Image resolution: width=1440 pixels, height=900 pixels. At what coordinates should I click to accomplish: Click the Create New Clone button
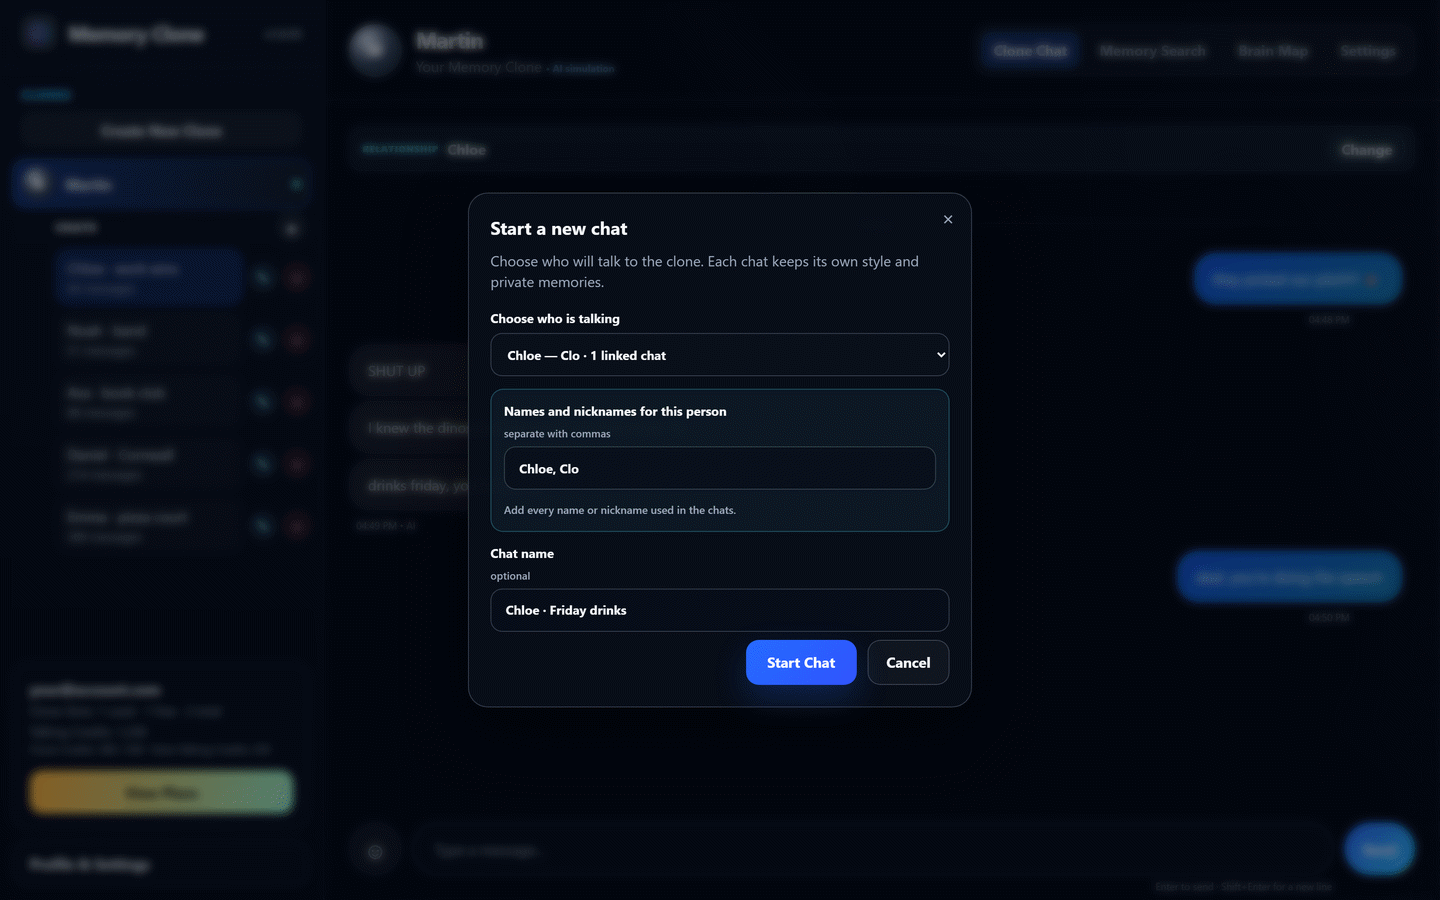tap(161, 131)
